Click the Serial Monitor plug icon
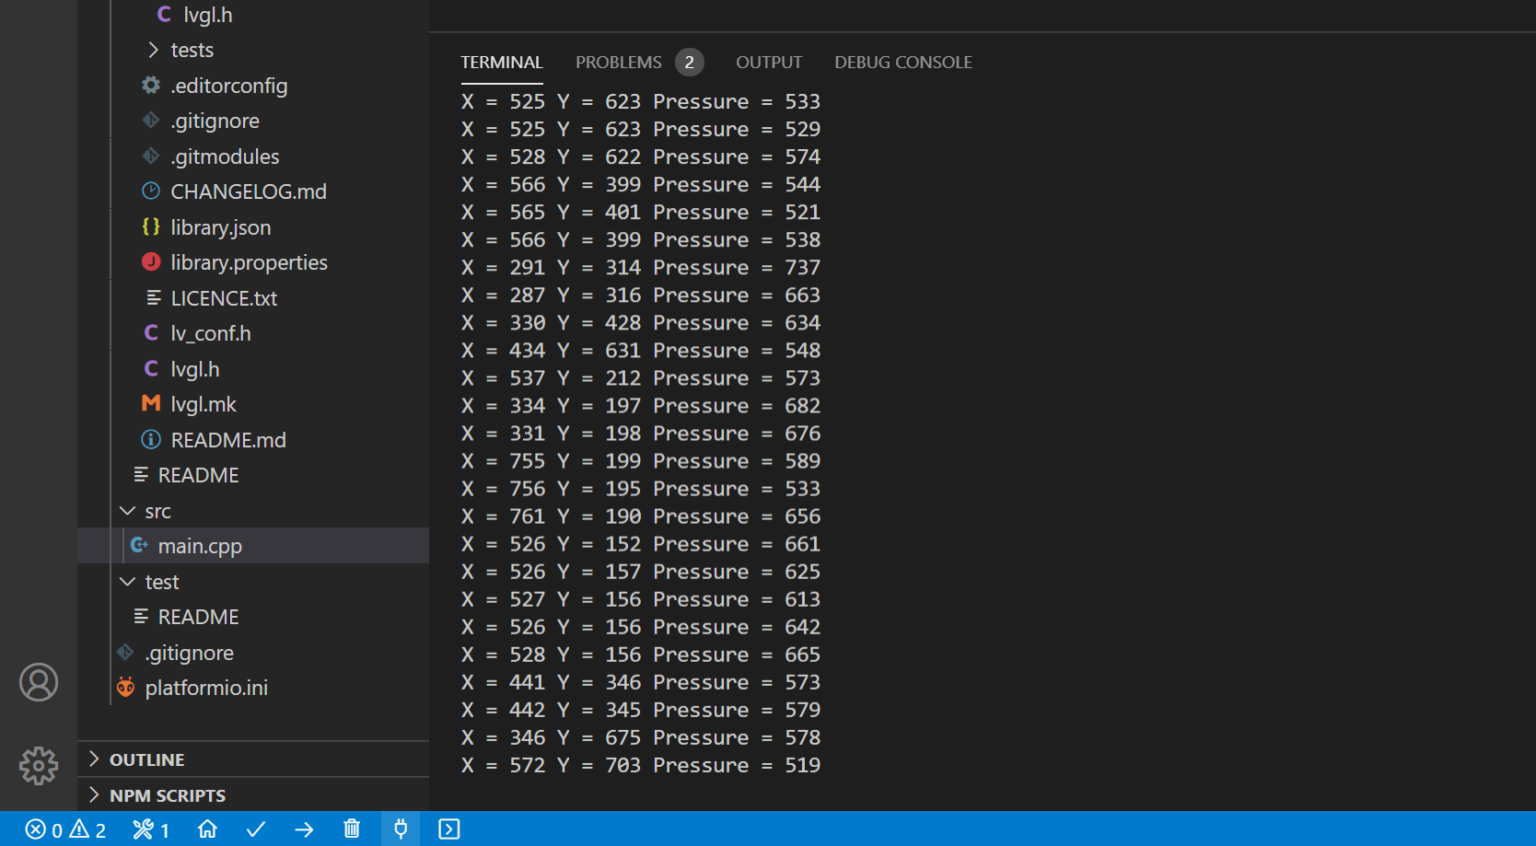1536x846 pixels. [400, 829]
